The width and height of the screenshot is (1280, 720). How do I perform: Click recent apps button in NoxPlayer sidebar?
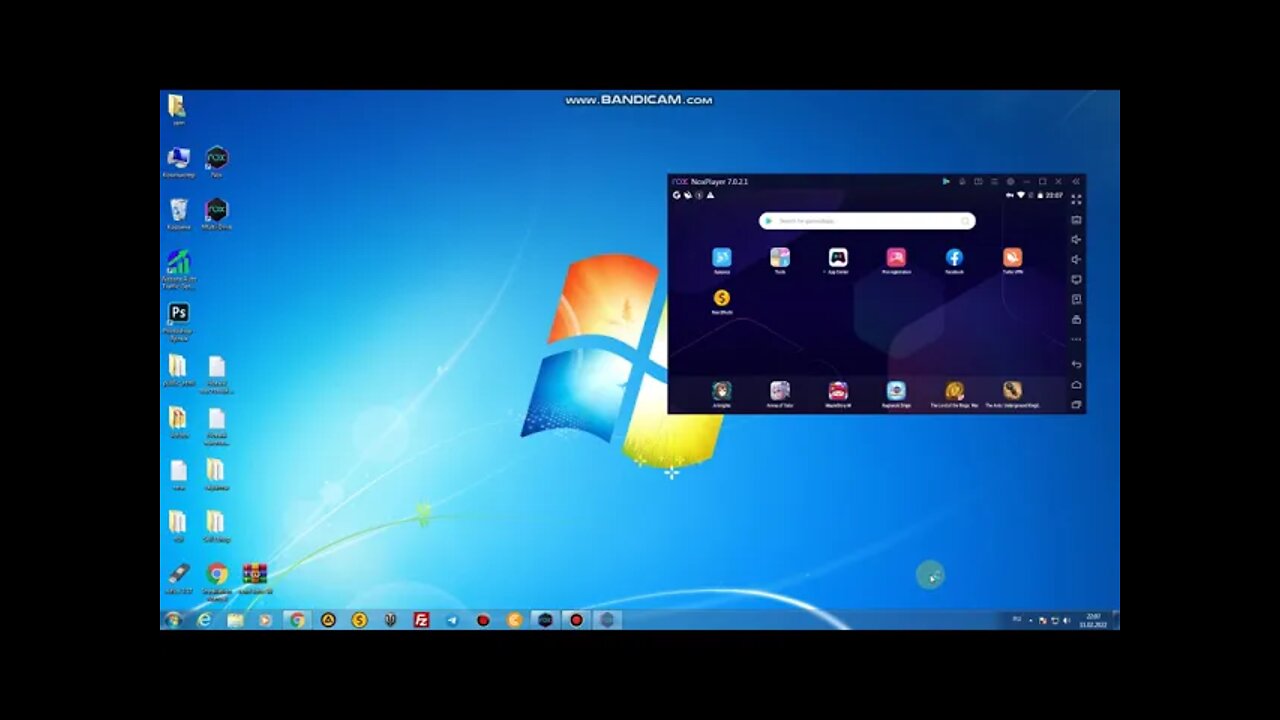(1076, 405)
